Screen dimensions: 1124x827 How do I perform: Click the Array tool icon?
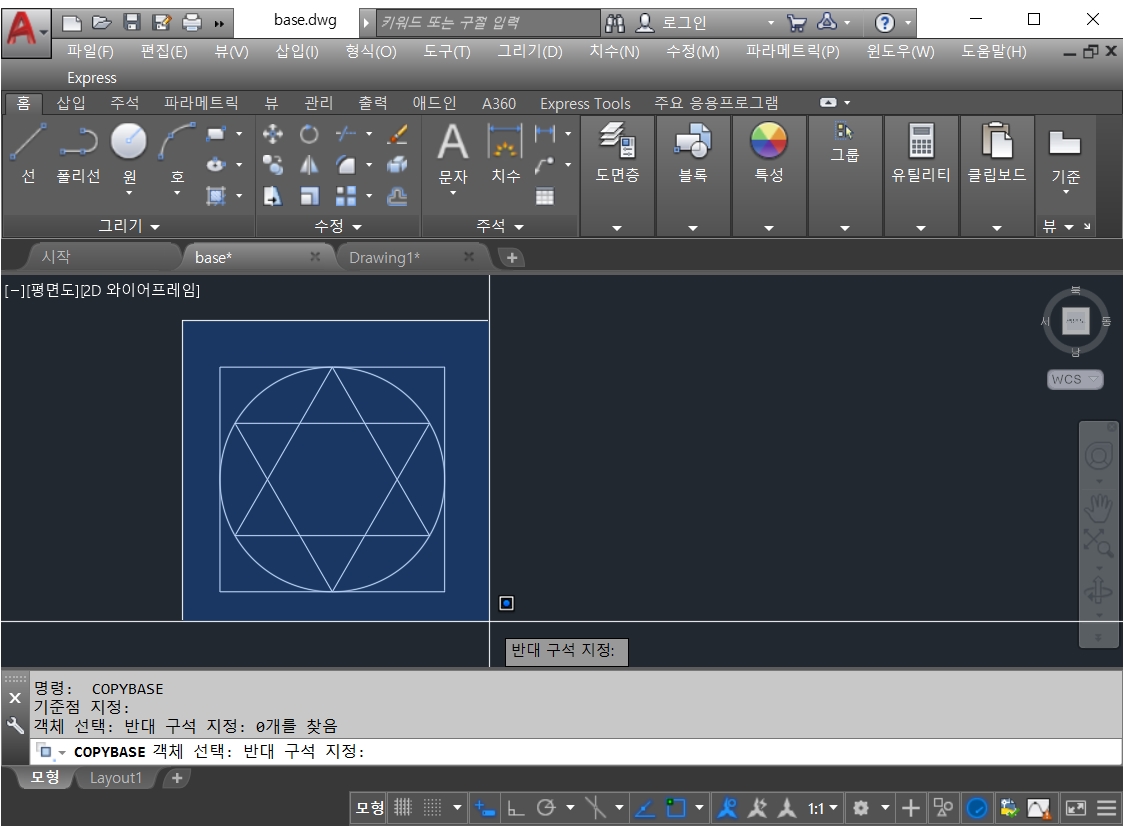346,196
